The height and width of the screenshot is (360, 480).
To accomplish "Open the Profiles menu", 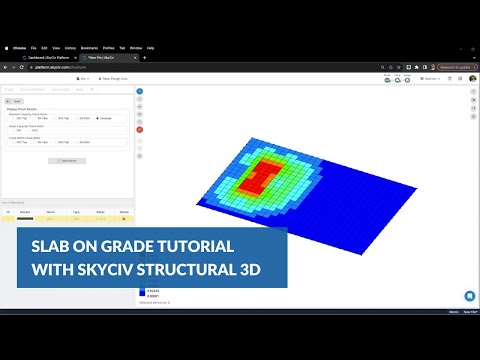I will pyautogui.click(x=109, y=48).
